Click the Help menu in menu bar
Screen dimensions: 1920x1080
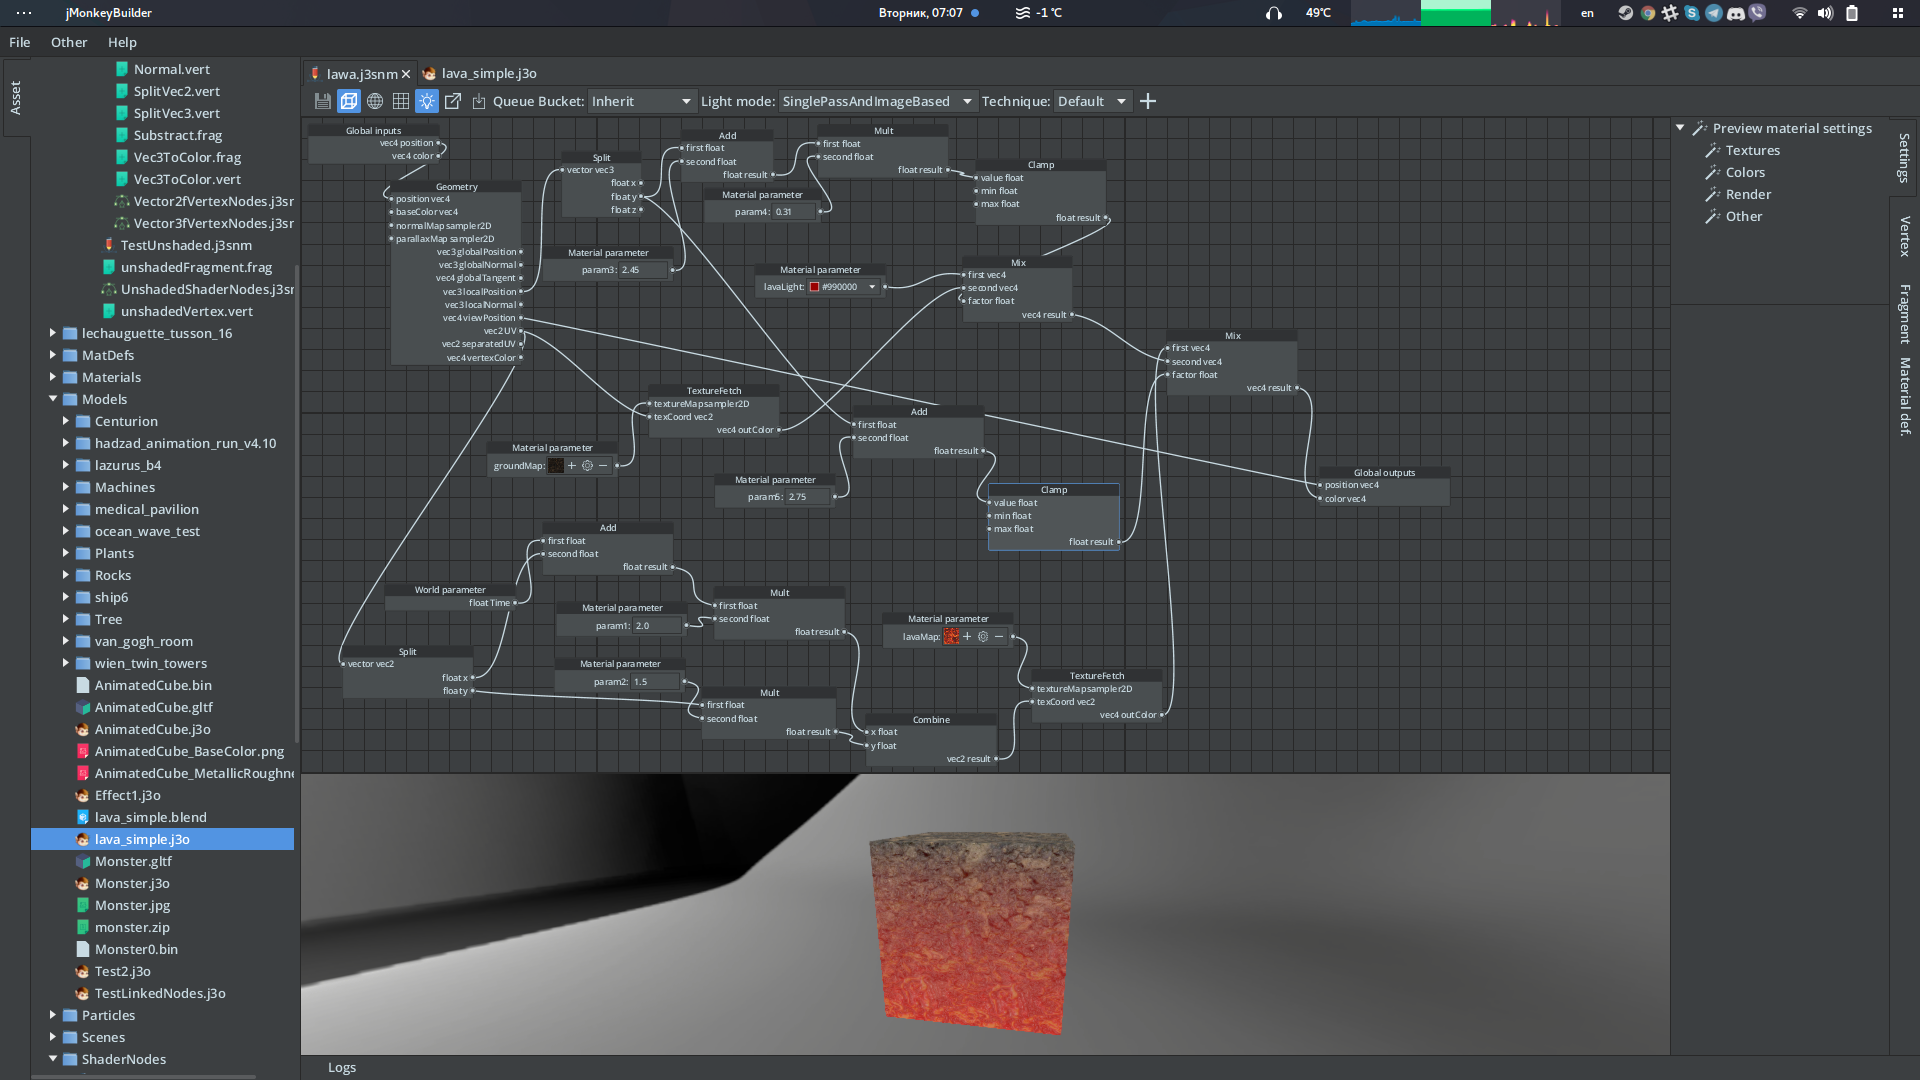[124, 42]
